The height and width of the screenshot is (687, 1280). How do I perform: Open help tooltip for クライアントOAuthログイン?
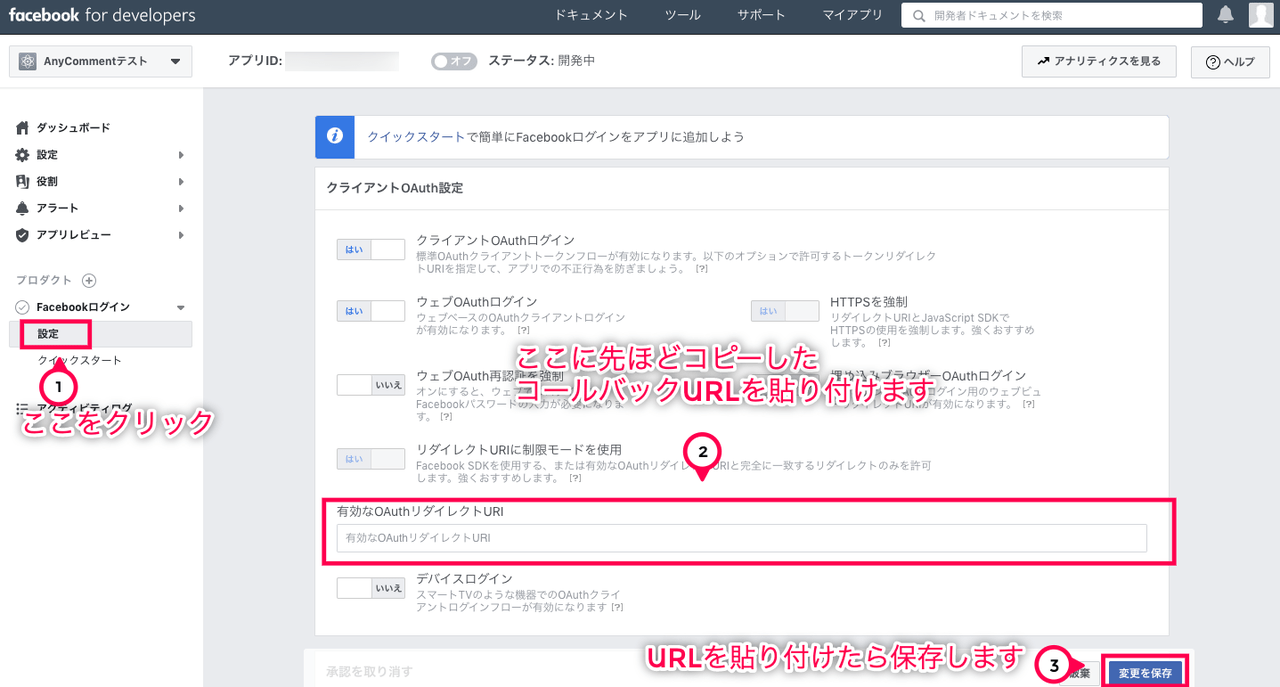point(702,270)
